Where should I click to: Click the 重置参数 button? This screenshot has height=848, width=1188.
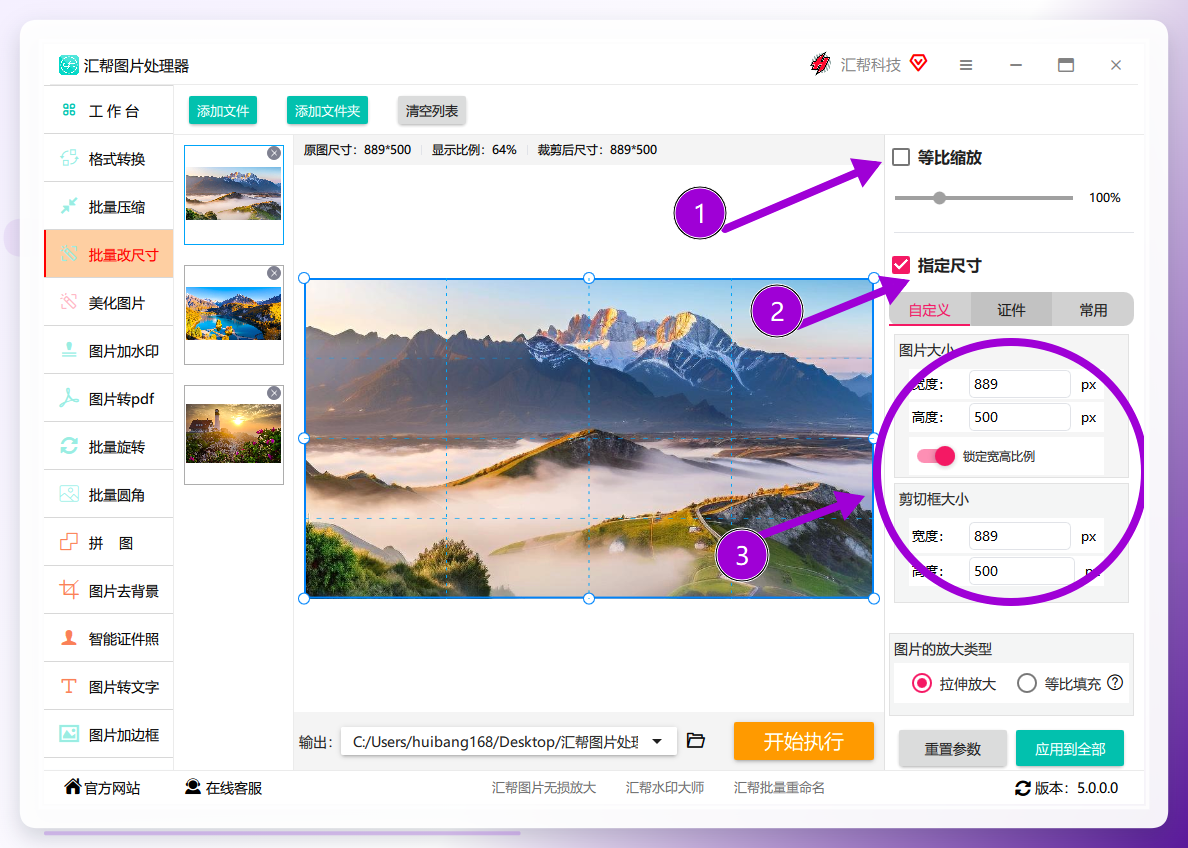click(952, 749)
